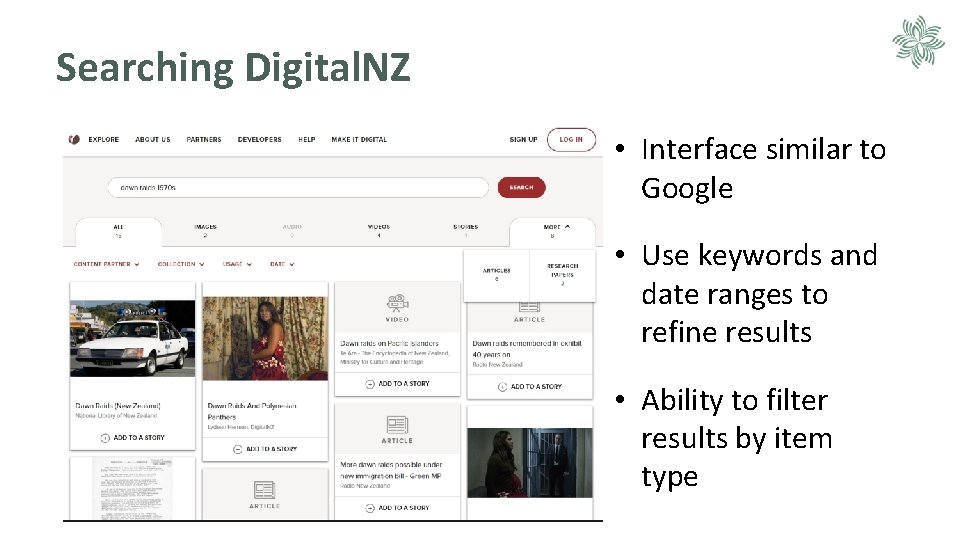This screenshot has height=540, width=960.
Task: Add Pacific Islanders video to a story
Action: coord(397,384)
